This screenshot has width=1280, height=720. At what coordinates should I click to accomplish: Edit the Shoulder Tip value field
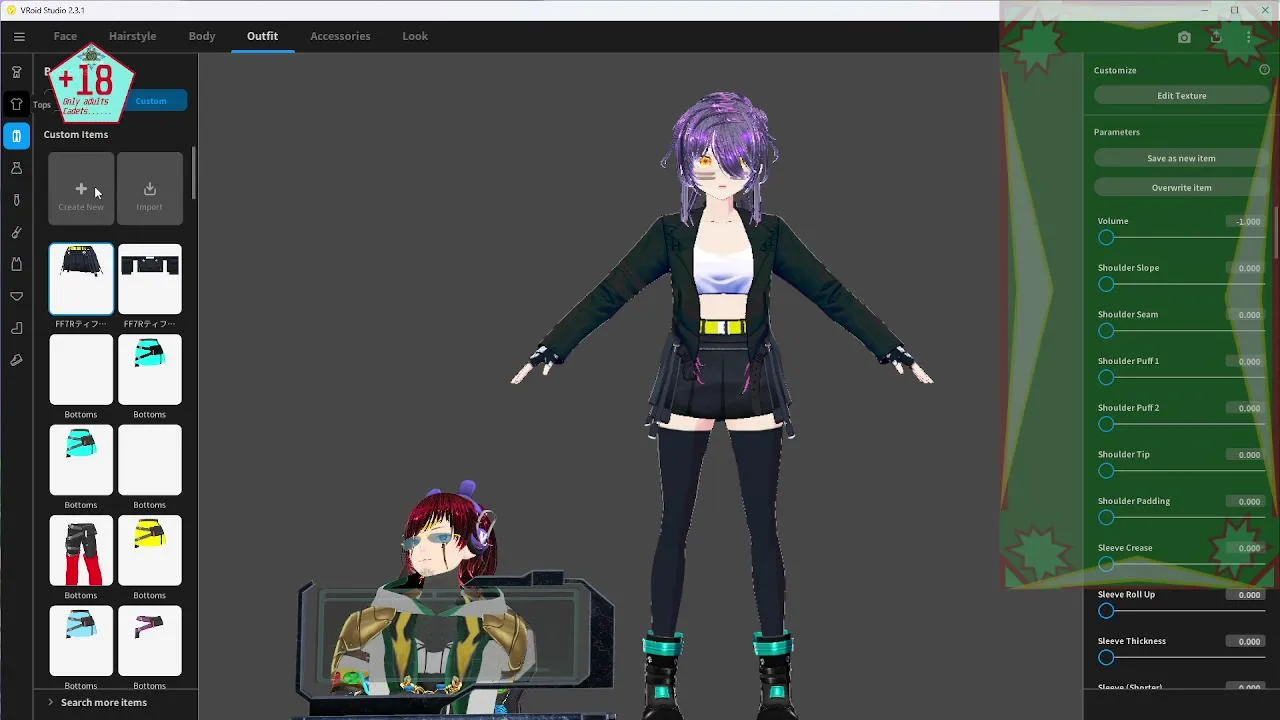point(1245,455)
